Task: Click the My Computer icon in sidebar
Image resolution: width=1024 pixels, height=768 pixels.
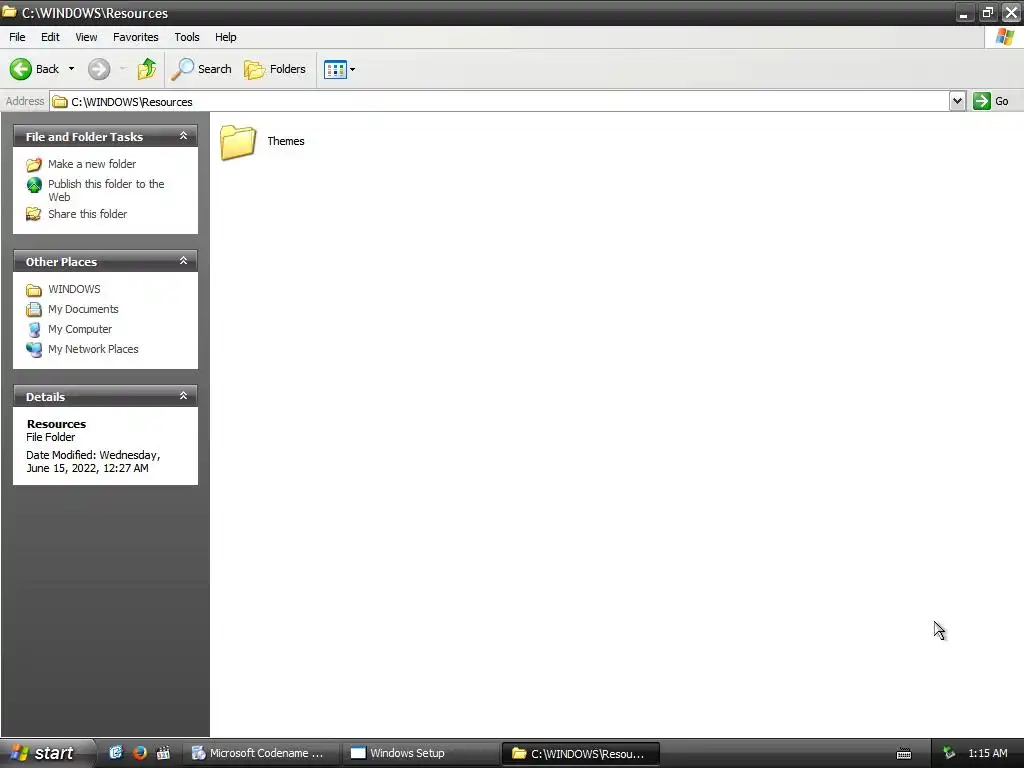Action: (x=34, y=330)
